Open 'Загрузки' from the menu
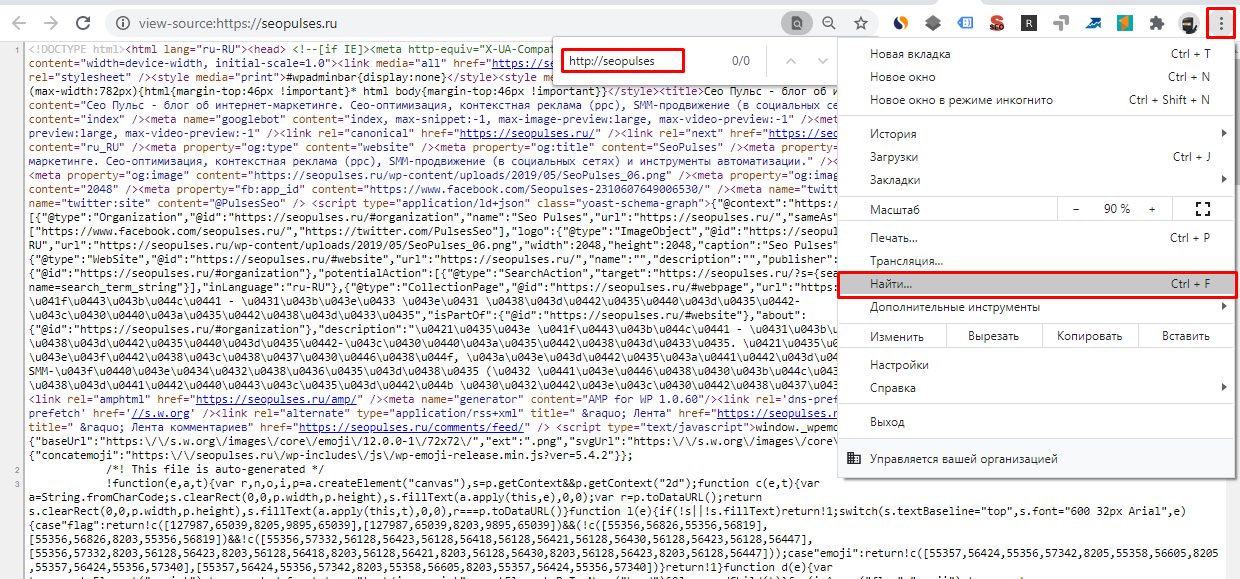 1038,157
